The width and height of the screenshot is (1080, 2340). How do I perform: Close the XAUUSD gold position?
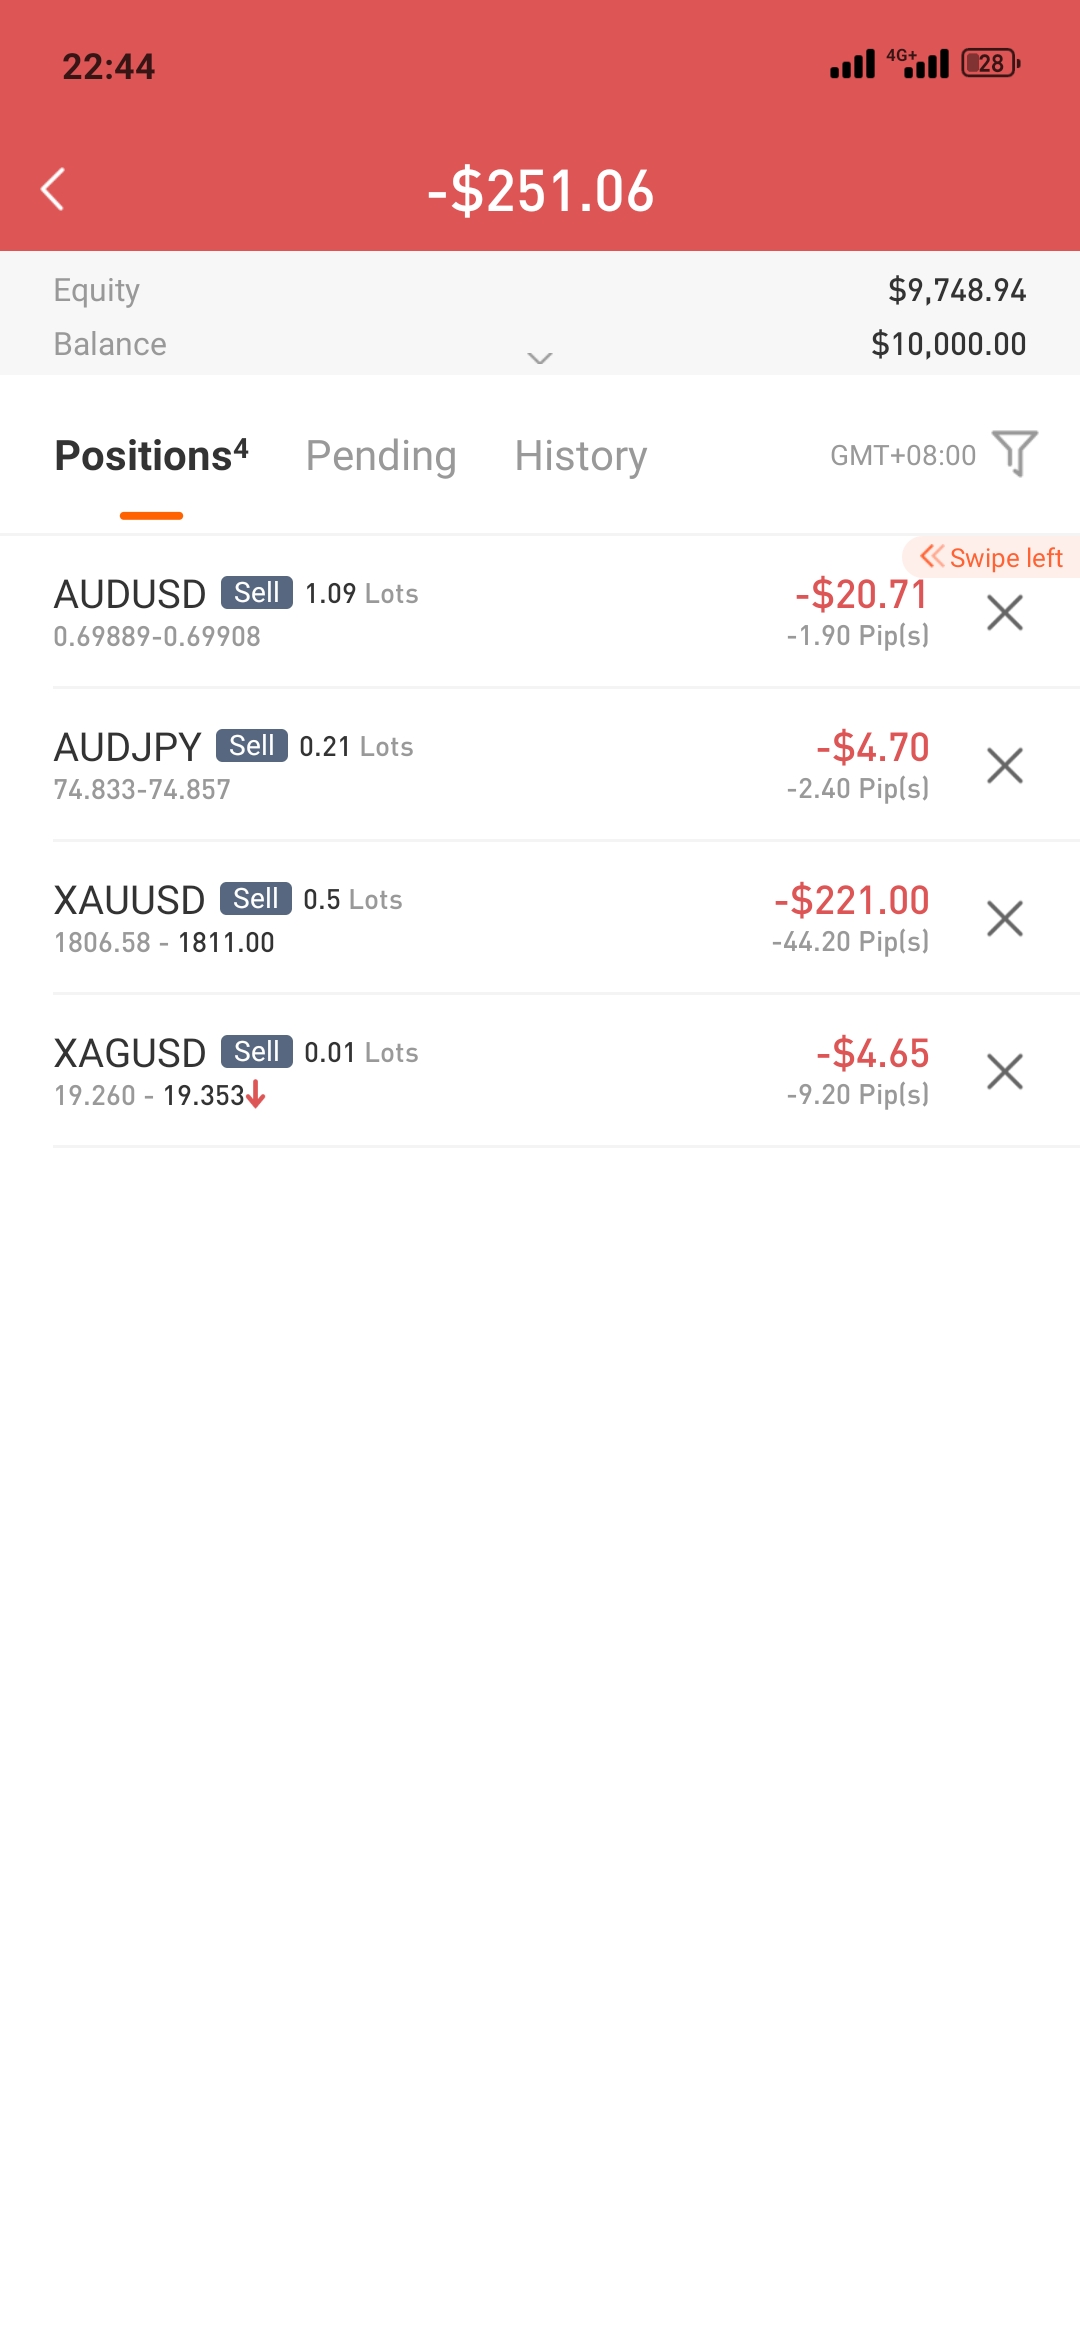(1005, 919)
